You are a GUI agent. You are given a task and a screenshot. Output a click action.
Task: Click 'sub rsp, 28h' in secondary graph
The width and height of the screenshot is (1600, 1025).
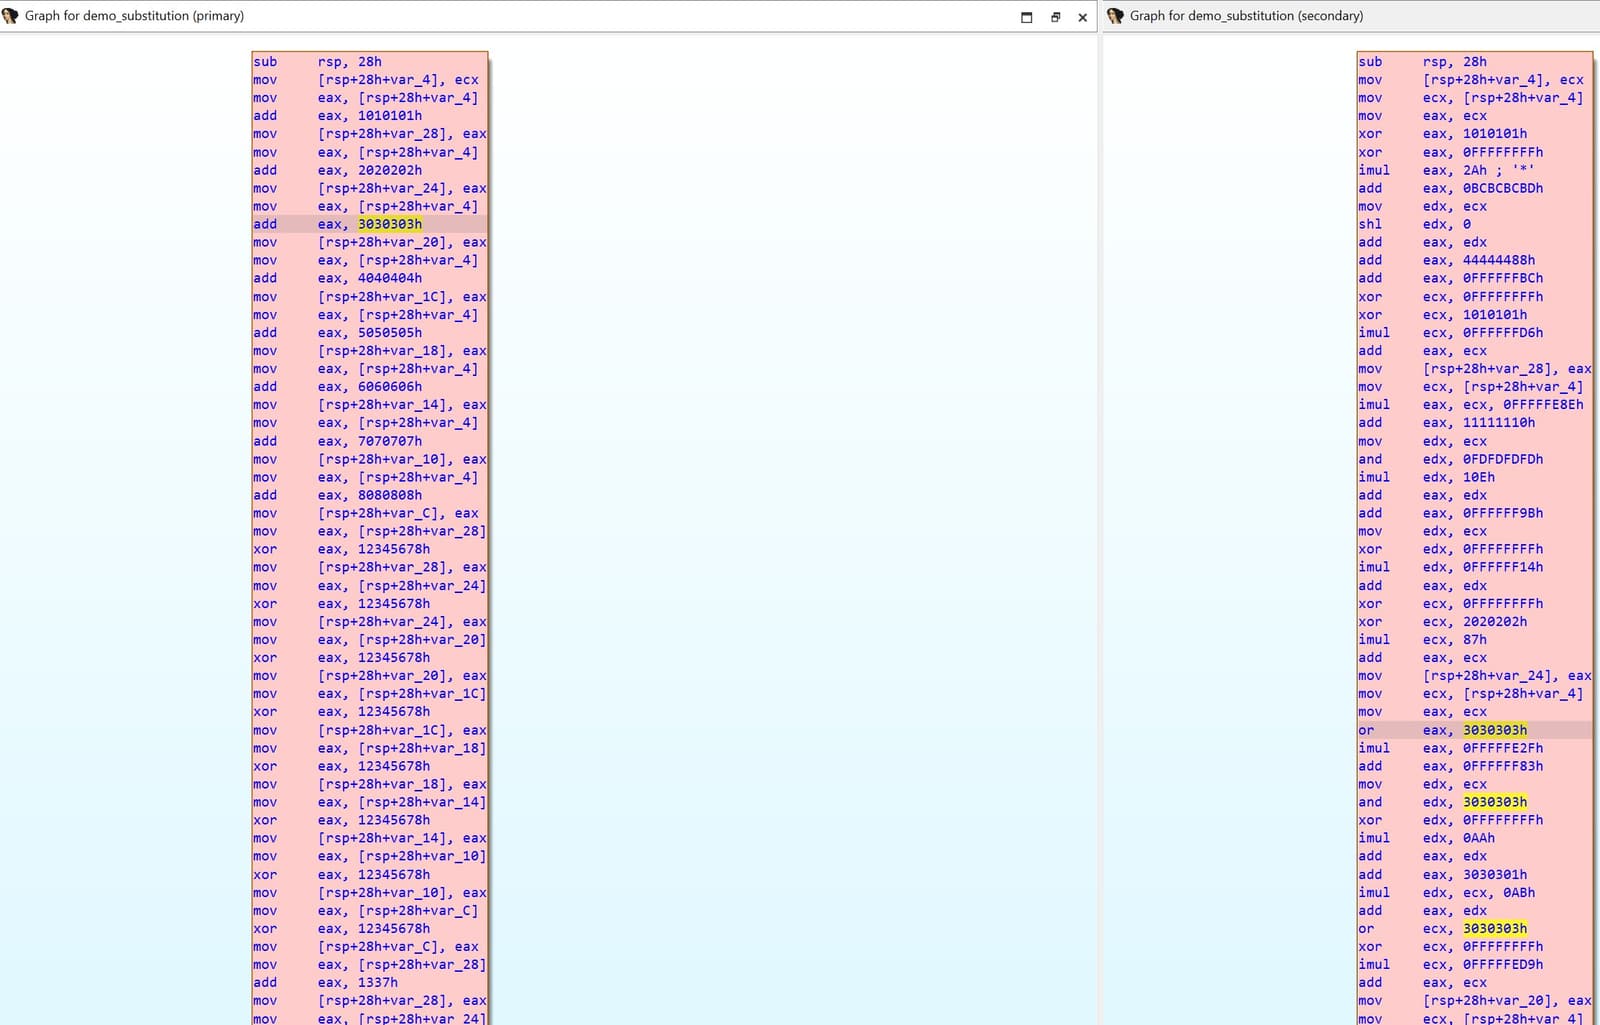click(1423, 62)
